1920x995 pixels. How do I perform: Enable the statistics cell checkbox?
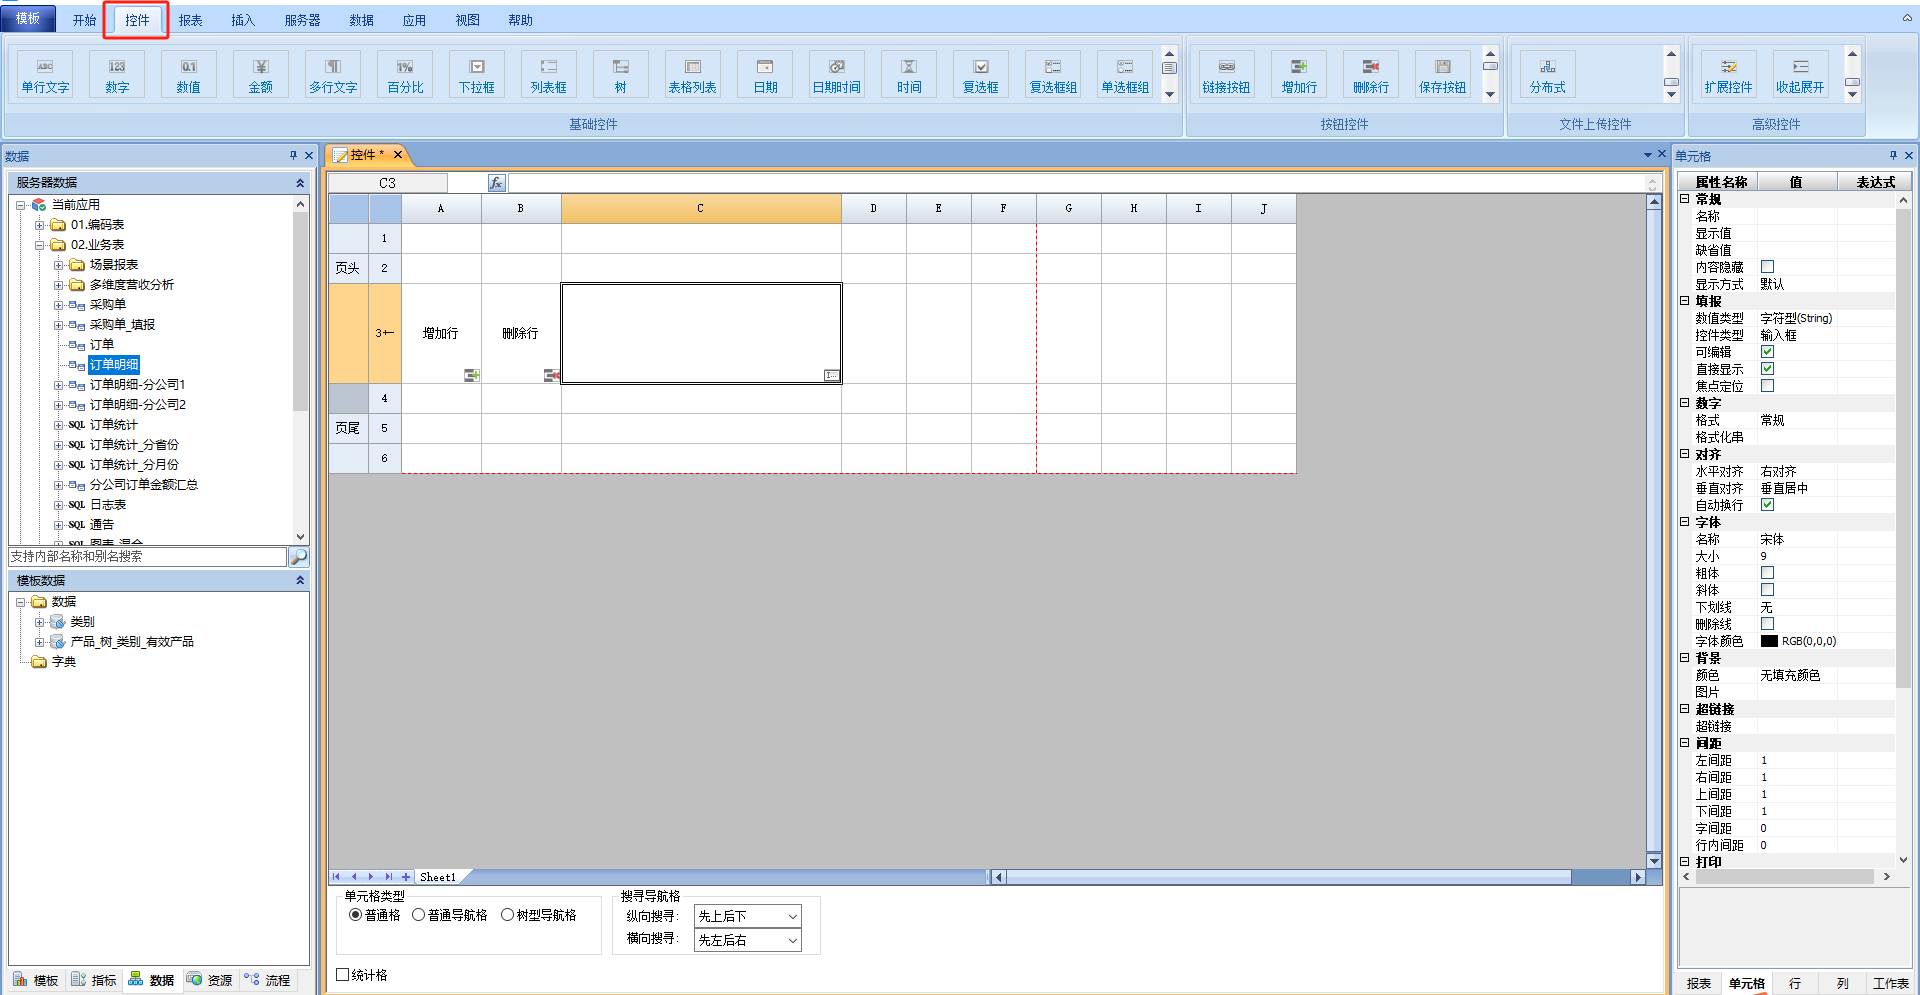pos(343,975)
